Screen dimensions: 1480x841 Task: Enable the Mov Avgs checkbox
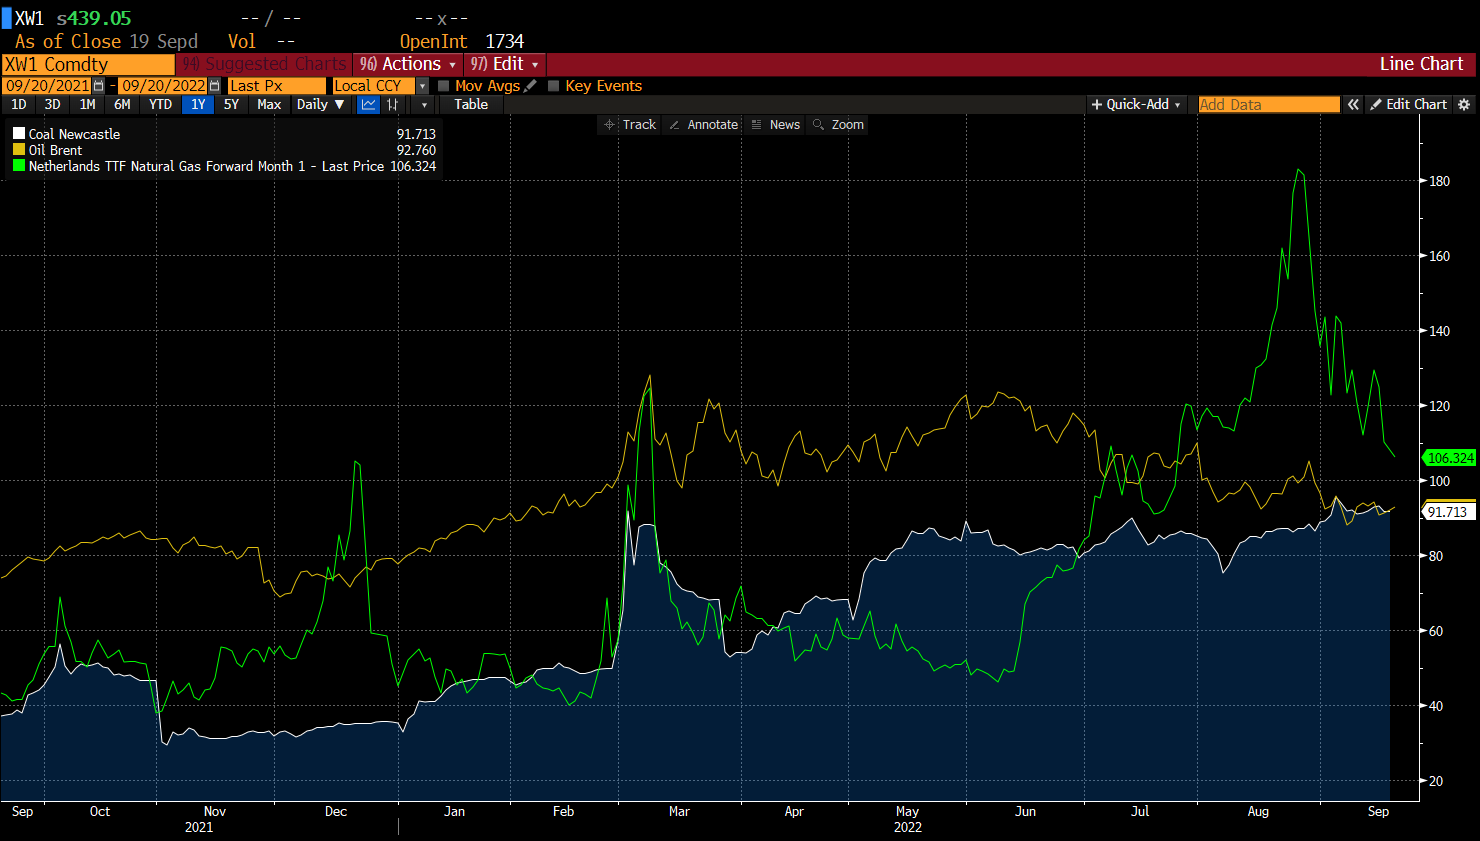pyautogui.click(x=444, y=86)
